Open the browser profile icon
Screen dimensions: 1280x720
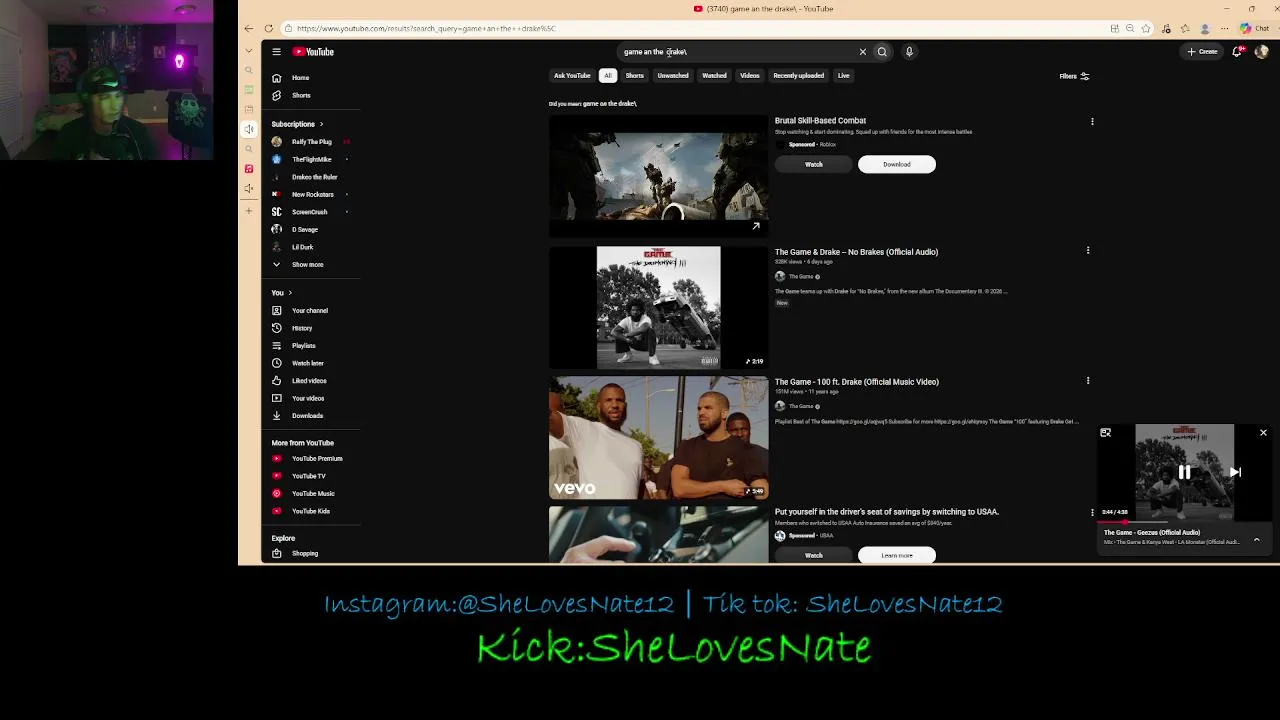tap(1204, 28)
